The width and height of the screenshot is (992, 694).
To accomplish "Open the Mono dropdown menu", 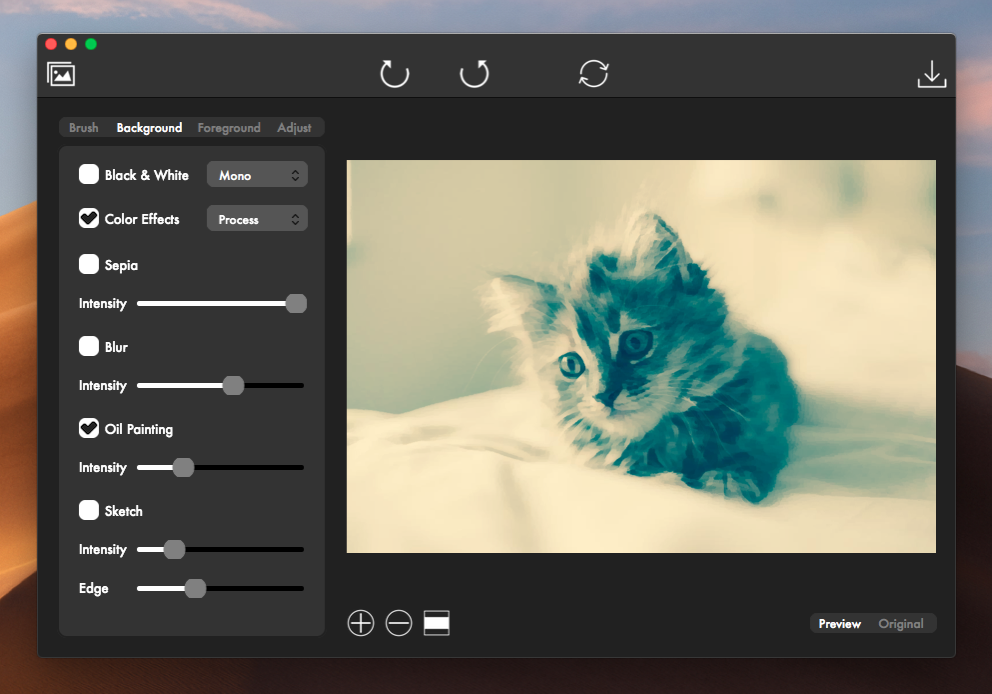I will point(257,175).
